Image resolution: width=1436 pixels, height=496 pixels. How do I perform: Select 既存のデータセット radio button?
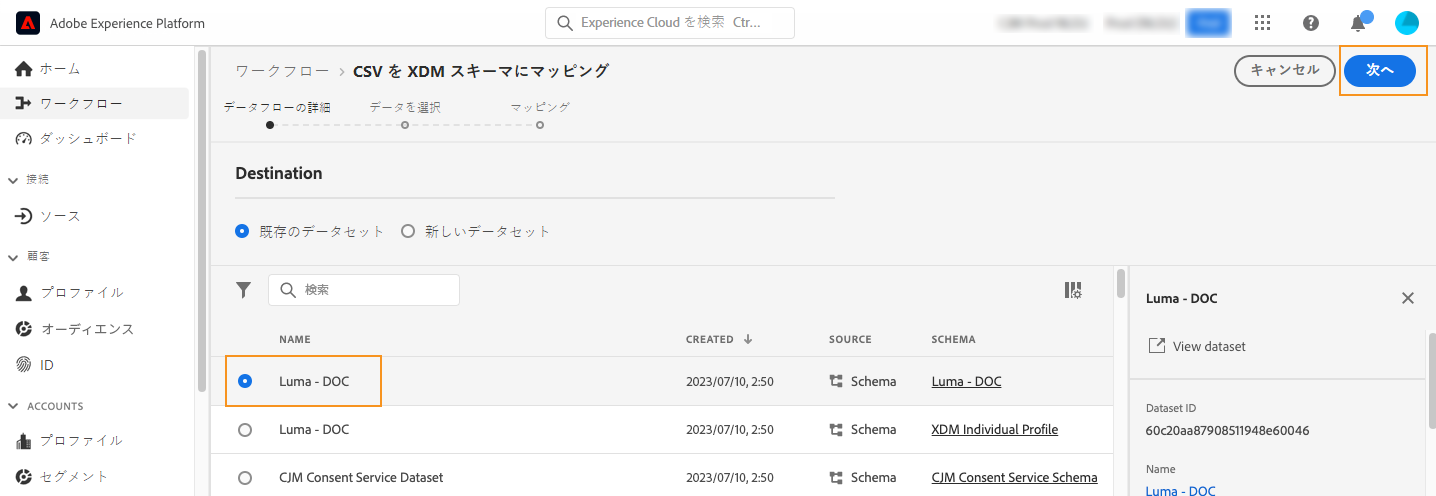[242, 231]
